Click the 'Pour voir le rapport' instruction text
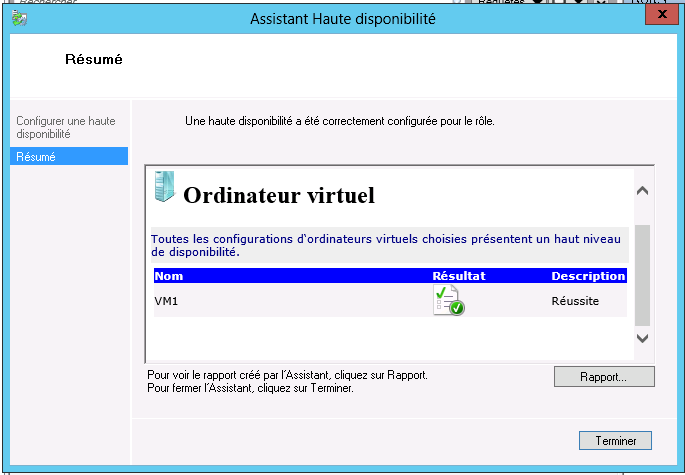685x475 pixels. point(287,375)
